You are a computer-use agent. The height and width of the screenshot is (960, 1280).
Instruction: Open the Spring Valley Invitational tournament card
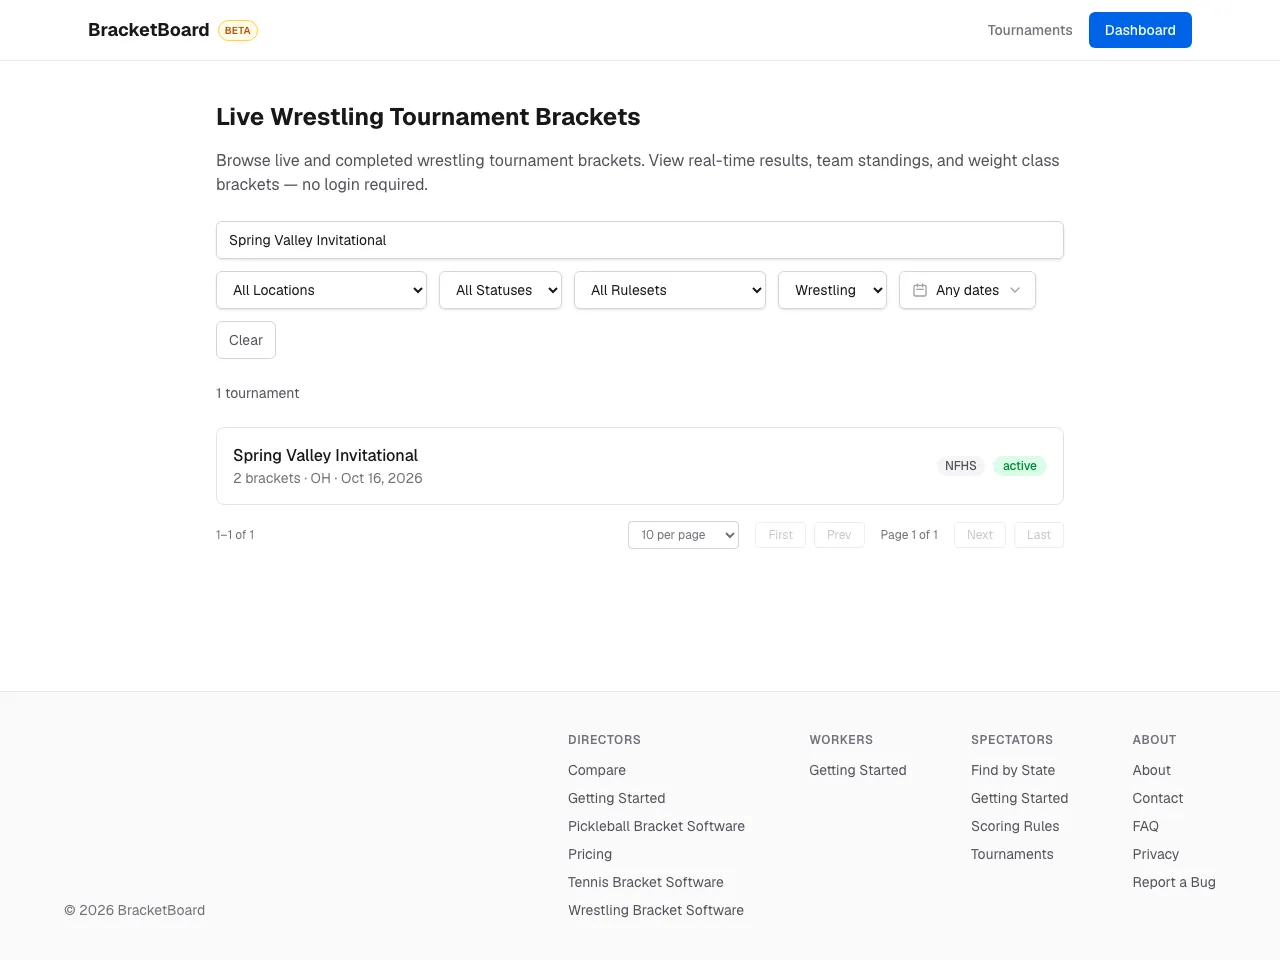pyautogui.click(x=640, y=466)
